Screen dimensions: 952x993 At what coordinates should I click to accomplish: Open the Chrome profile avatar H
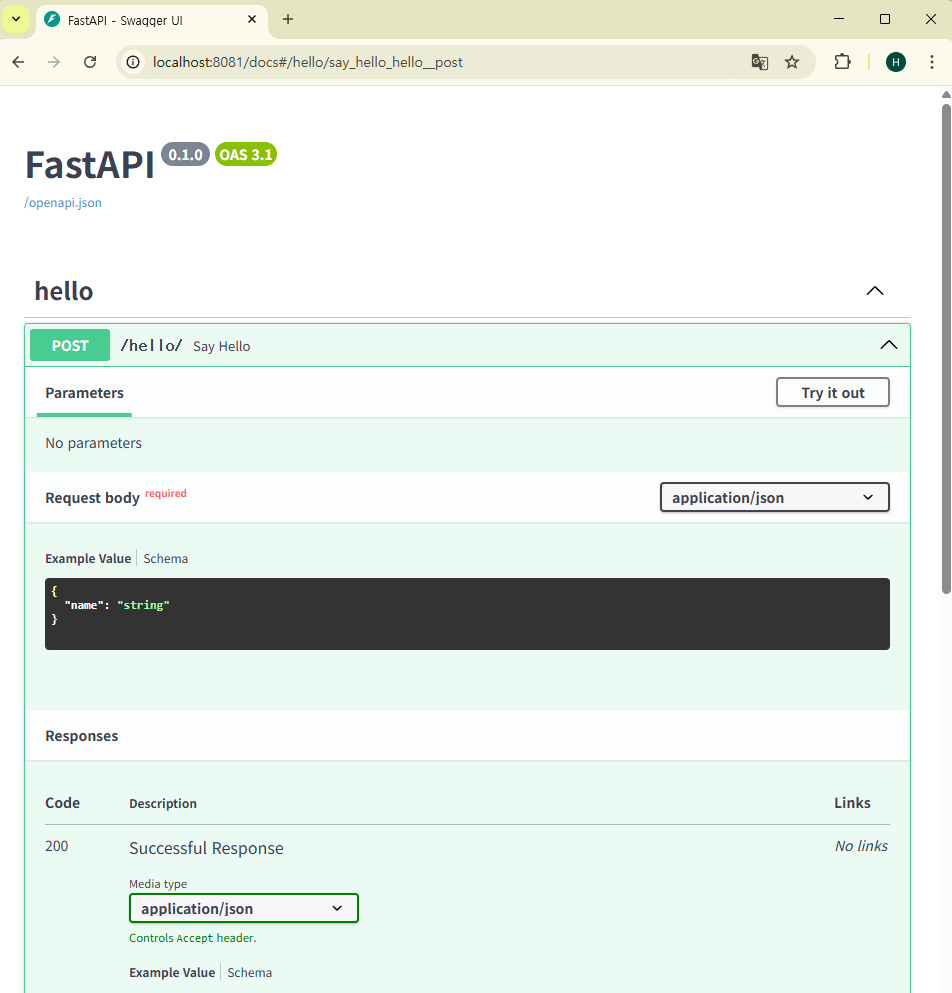[896, 62]
